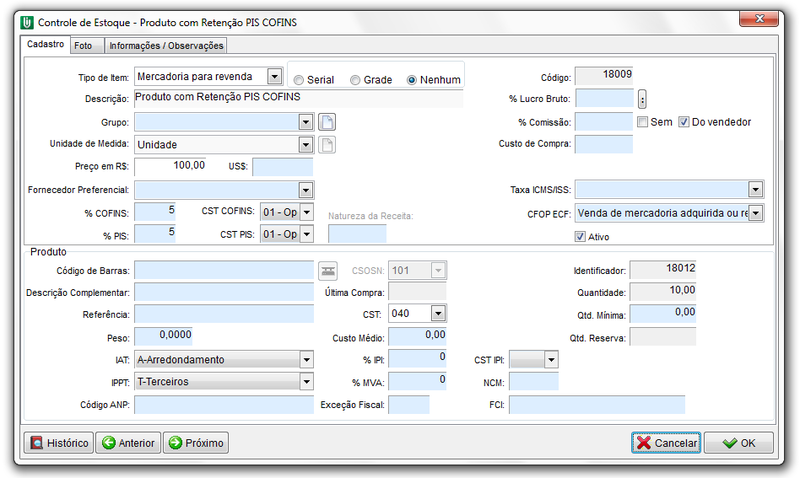
Task: Expand the Tipo de Item dropdown
Action: (274, 76)
